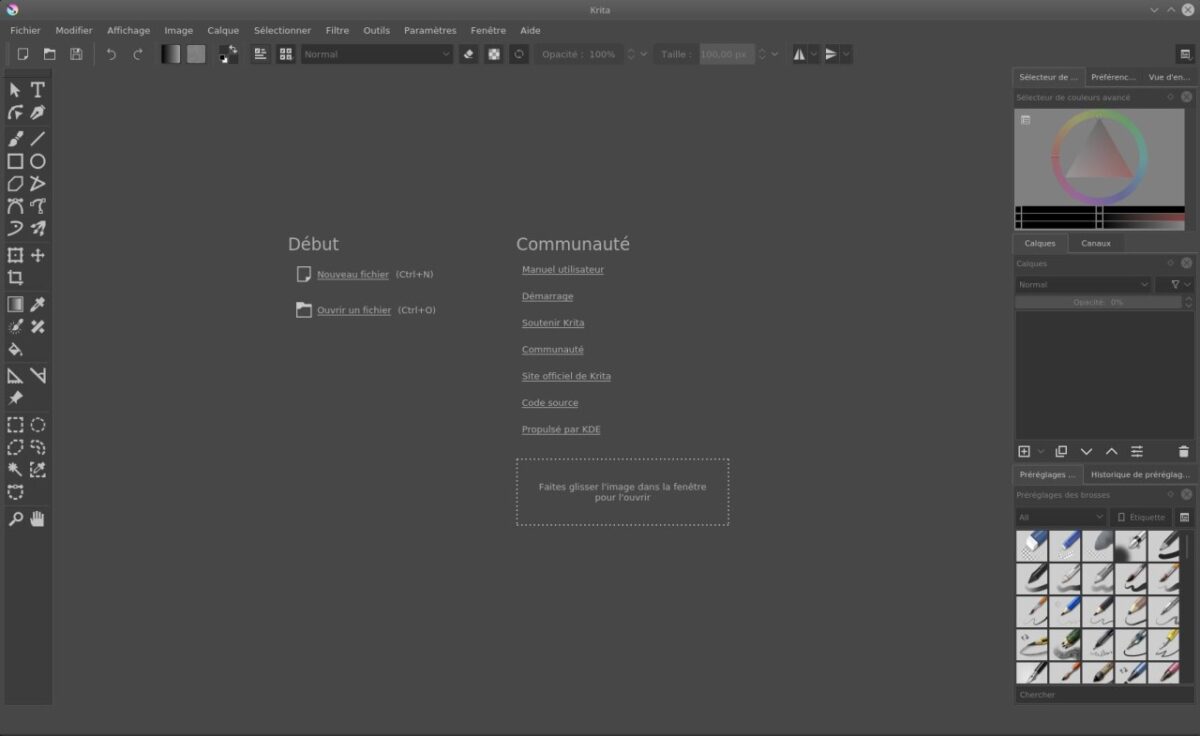Open the Fichier menu

pyautogui.click(x=26, y=30)
